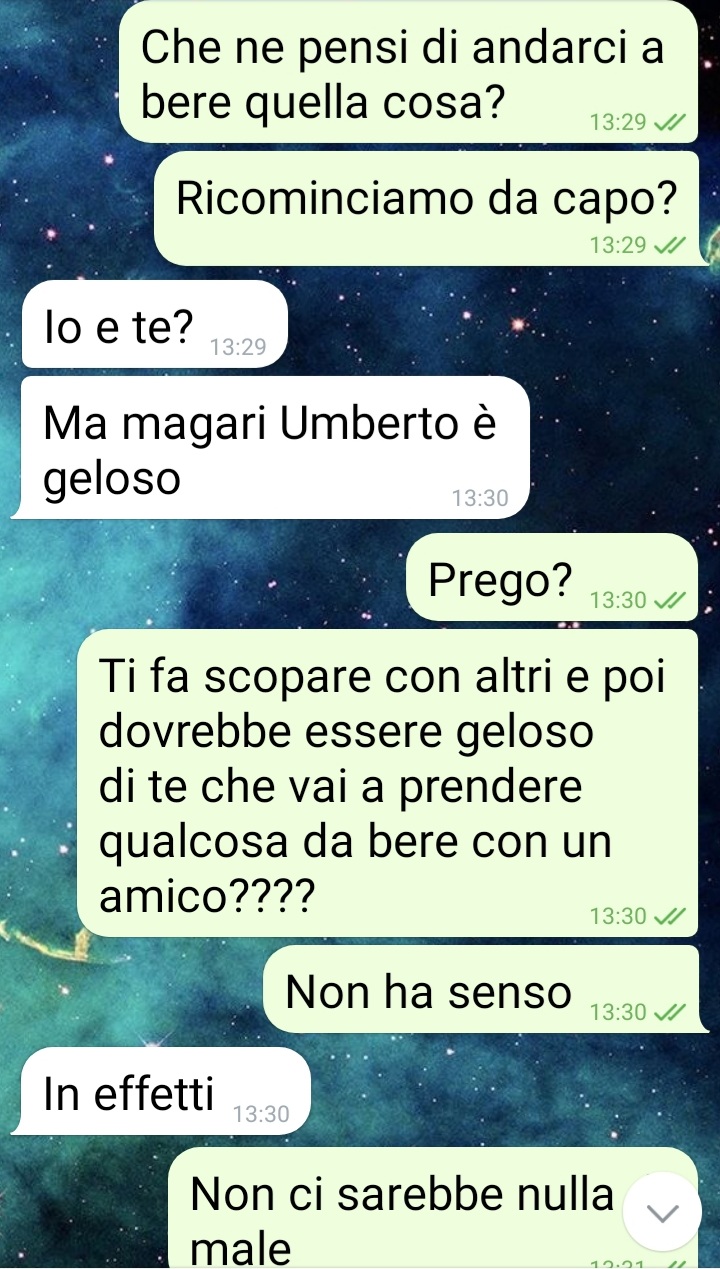Tap the scroll-to-bottom chevron button
Screen dimensions: 720x1269
pyautogui.click(x=662, y=1212)
